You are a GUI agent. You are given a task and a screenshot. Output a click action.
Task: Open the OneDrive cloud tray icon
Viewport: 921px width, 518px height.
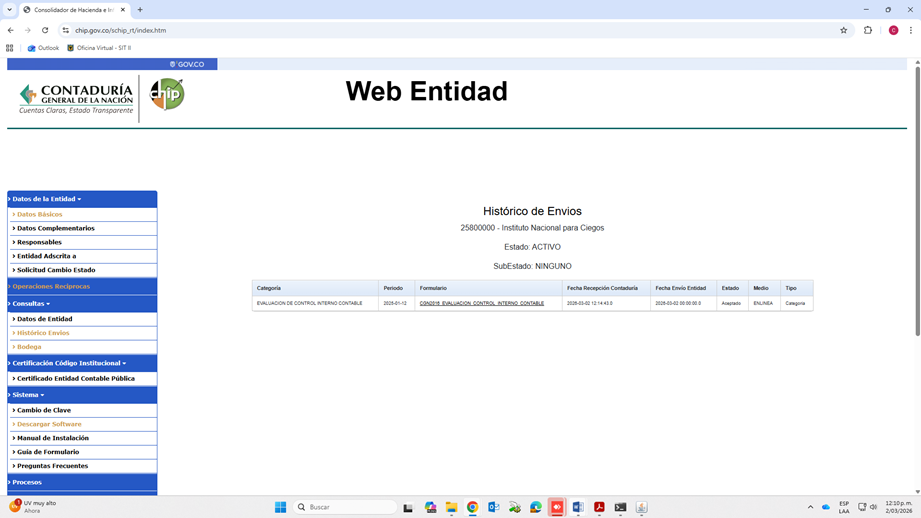pyautogui.click(x=826, y=507)
